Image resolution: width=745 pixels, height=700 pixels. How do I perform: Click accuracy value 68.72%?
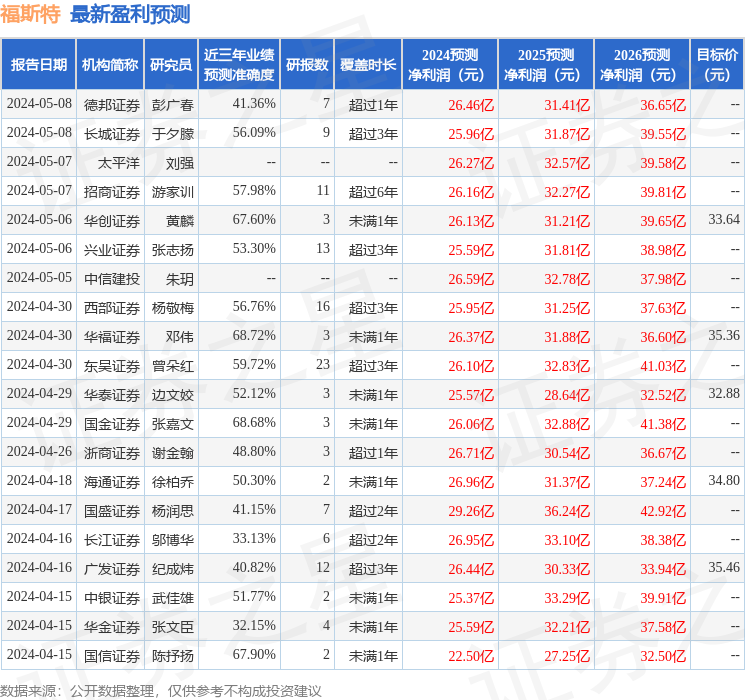coord(254,336)
